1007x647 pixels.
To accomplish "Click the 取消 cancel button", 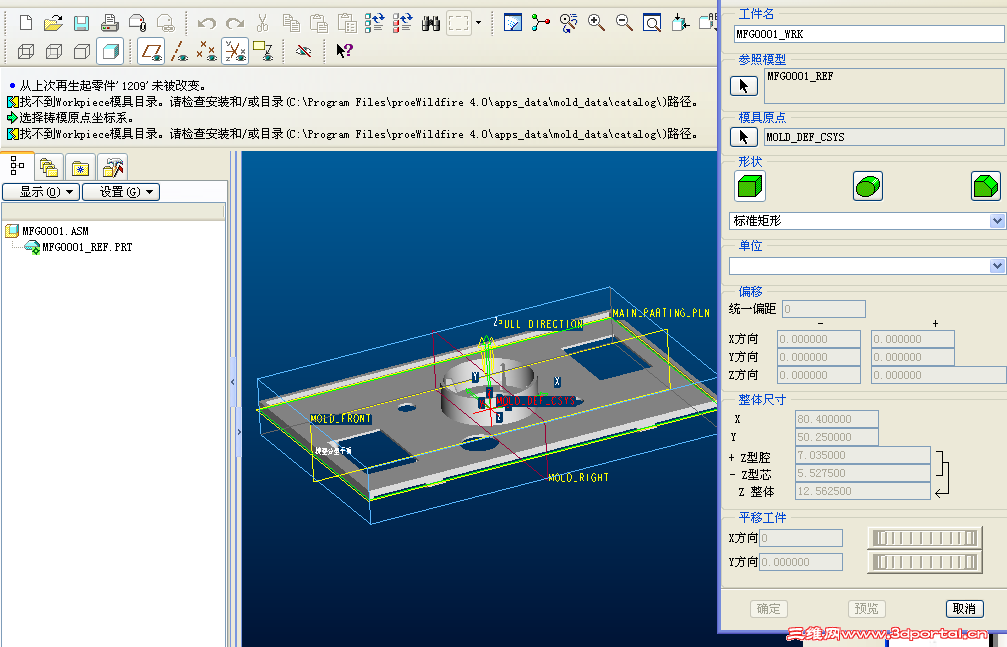I will tap(965, 608).
